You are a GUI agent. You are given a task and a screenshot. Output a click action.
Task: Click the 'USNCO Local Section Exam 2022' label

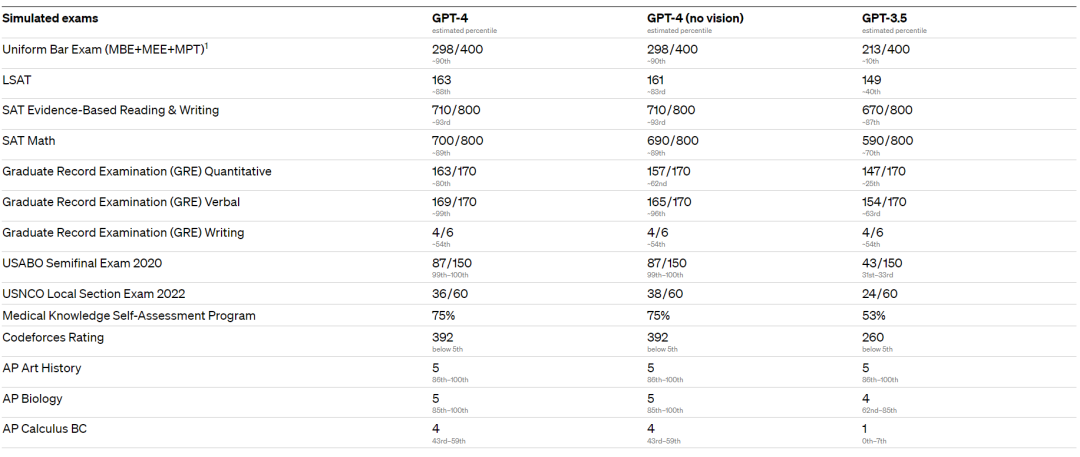point(94,294)
